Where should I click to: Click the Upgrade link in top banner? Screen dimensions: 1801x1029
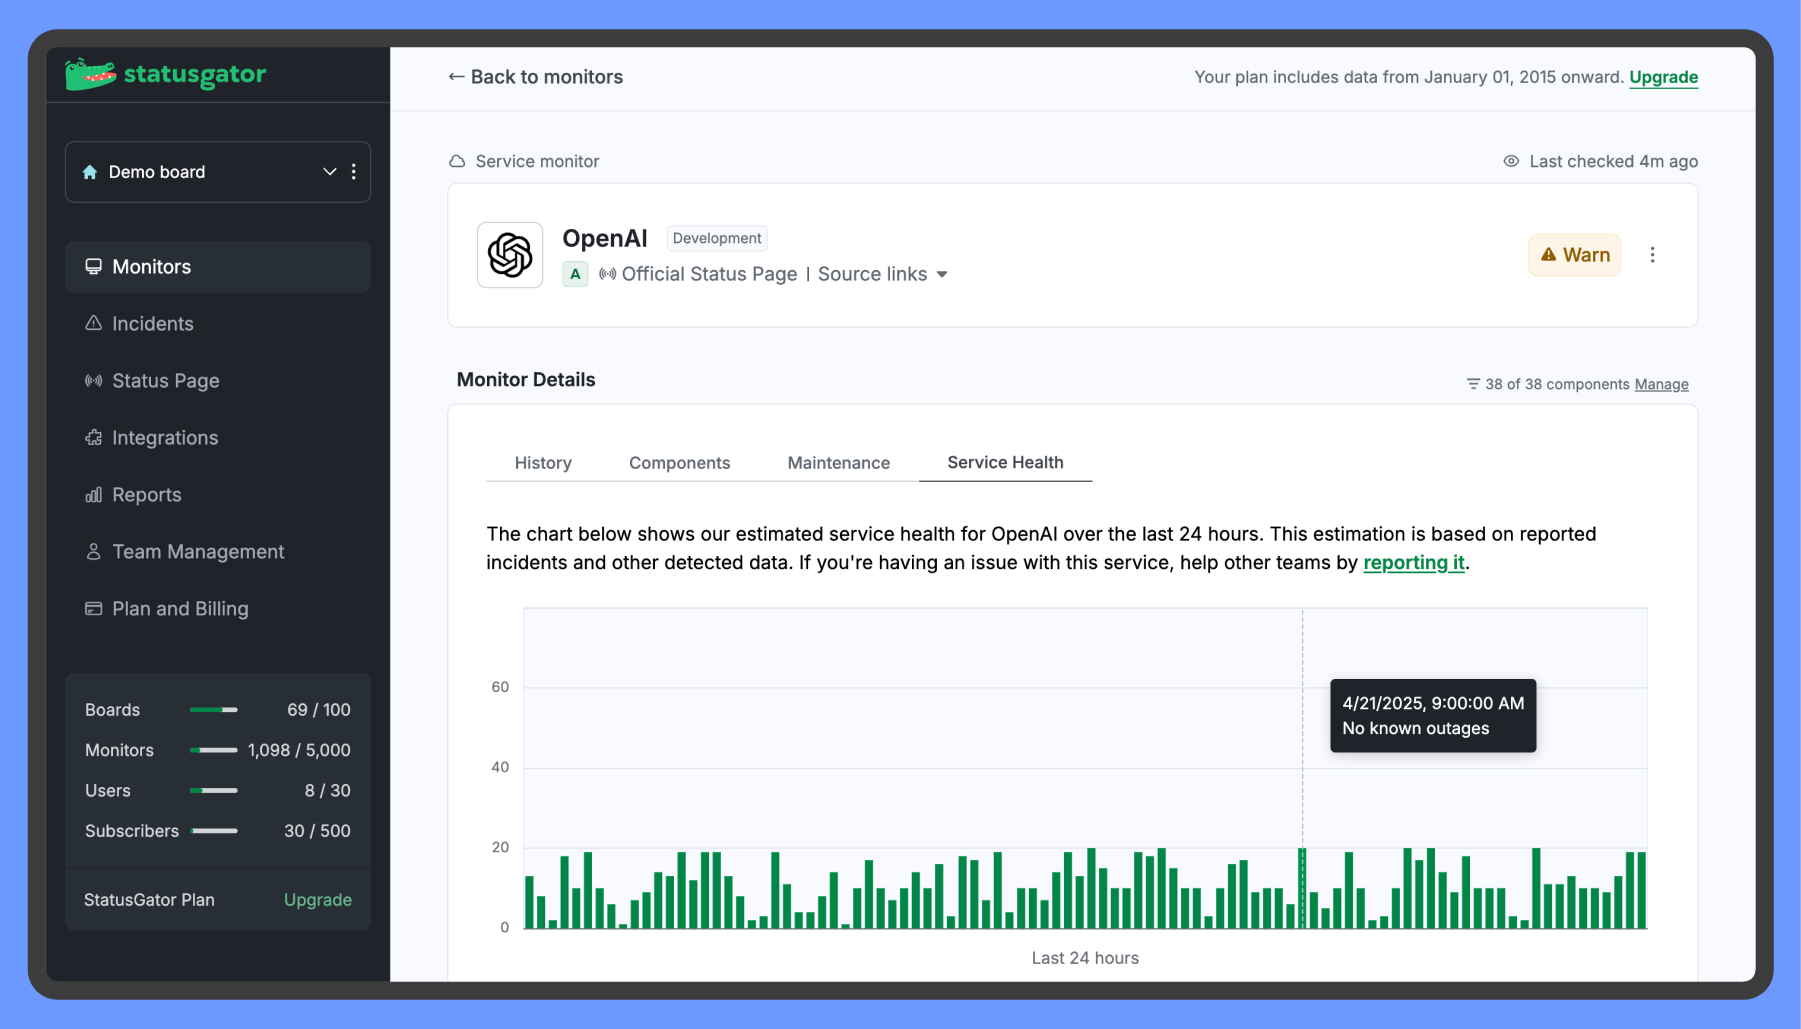click(1664, 77)
